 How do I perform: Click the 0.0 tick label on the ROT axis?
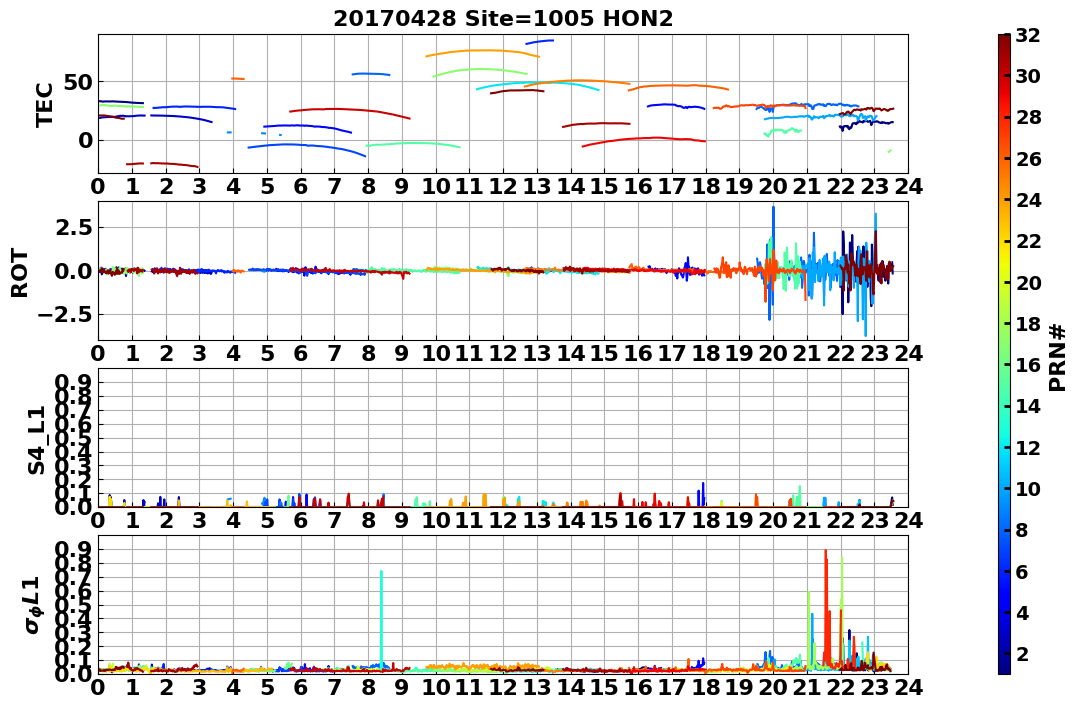click(75, 271)
